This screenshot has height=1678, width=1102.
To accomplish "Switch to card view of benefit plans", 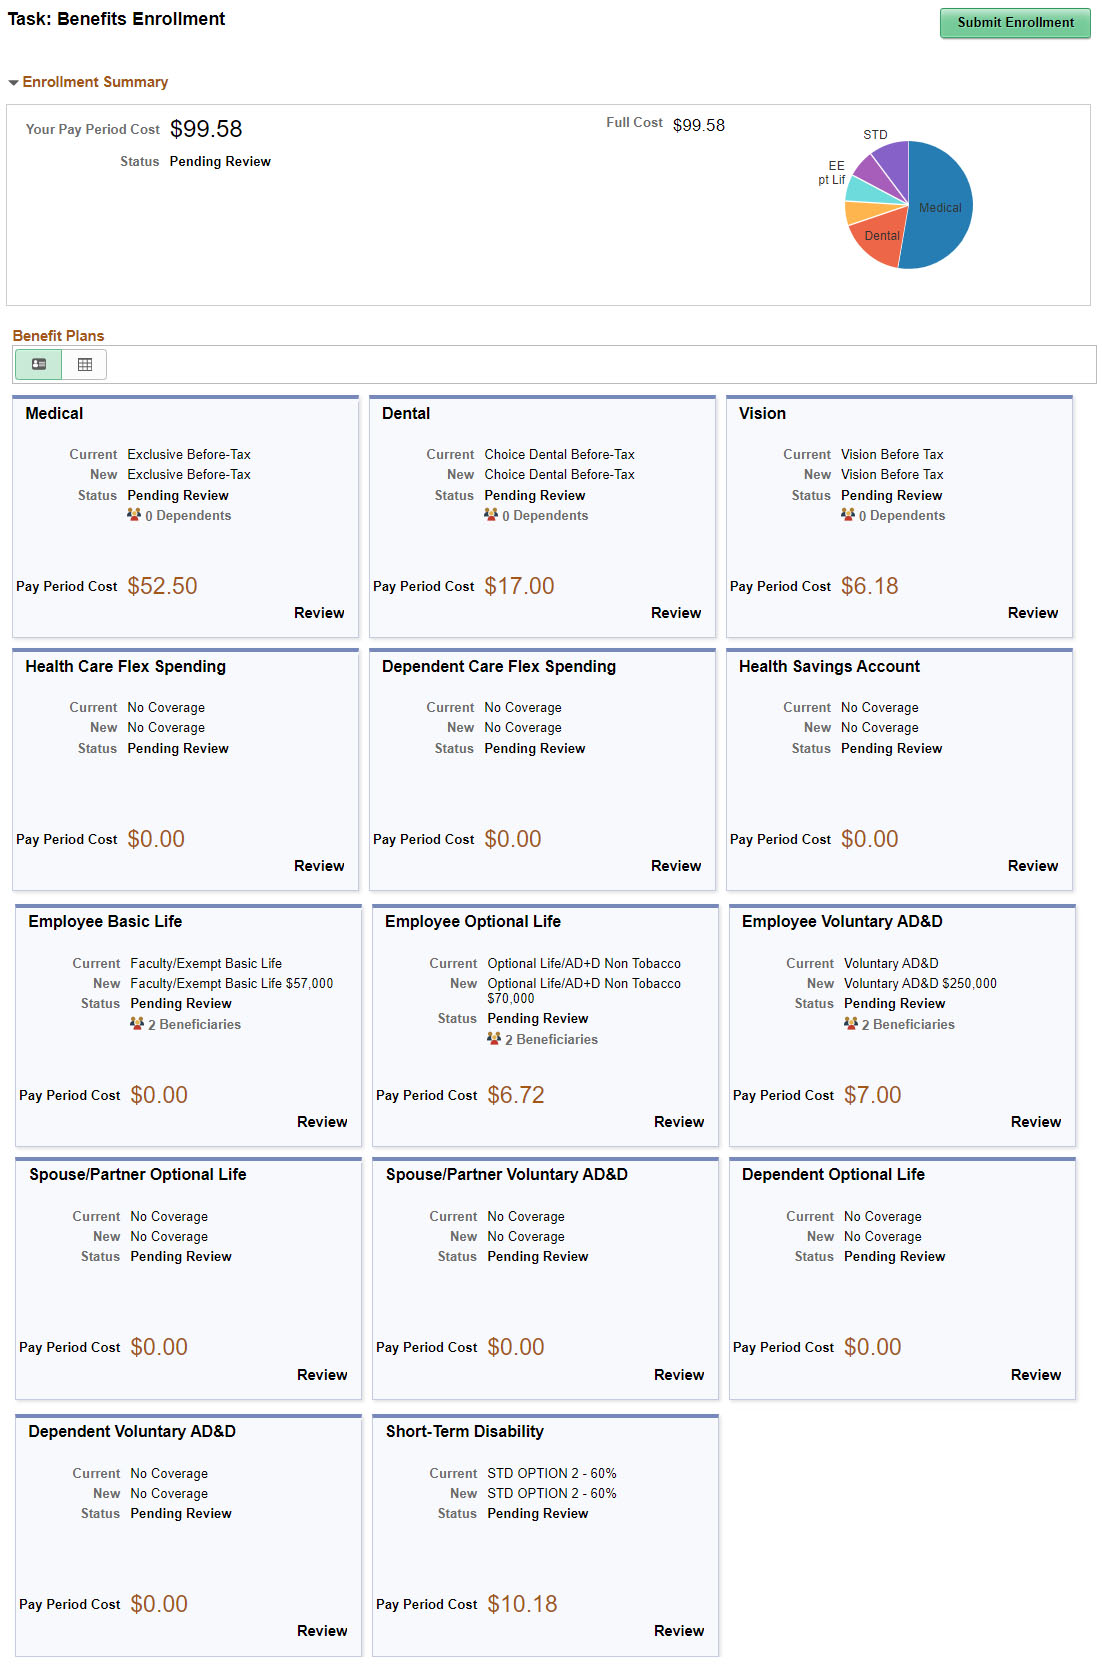I will (38, 365).
